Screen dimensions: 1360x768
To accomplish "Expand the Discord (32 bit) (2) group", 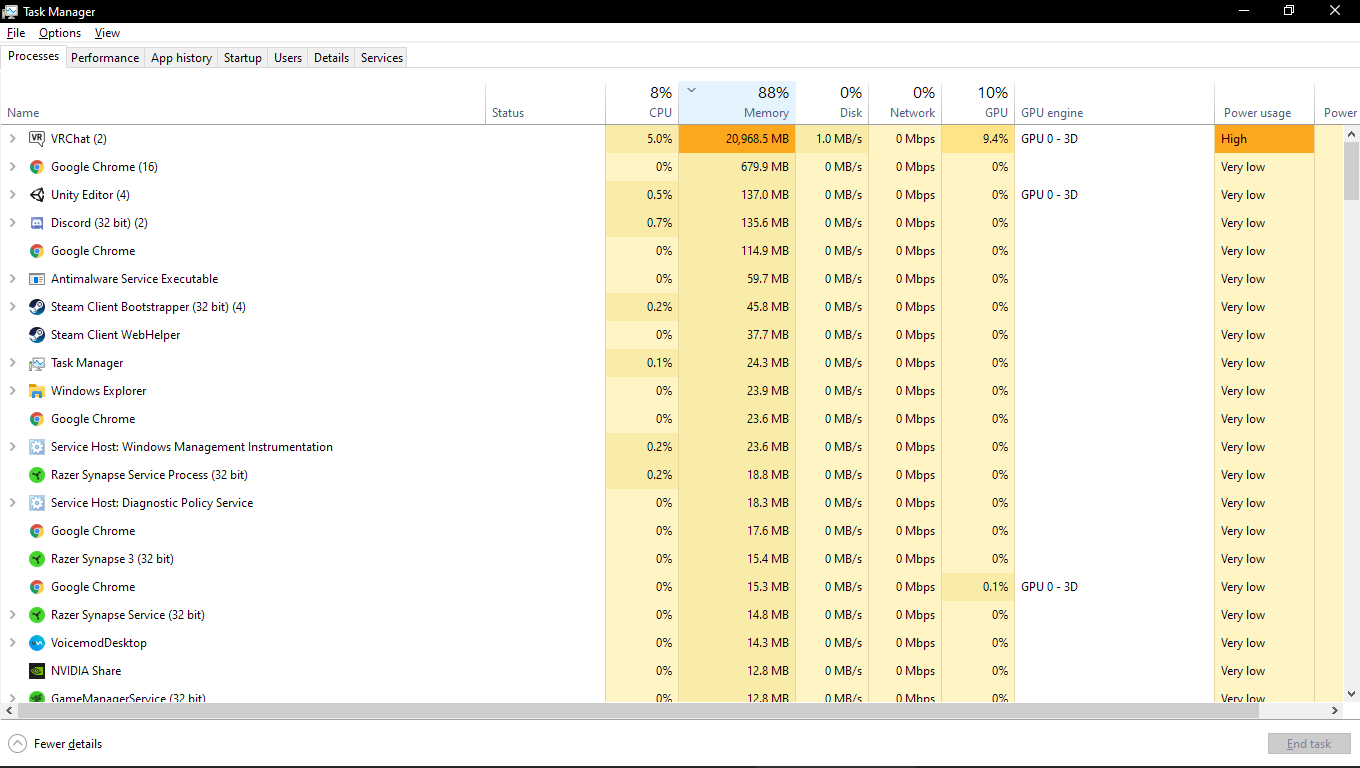I will pyautogui.click(x=13, y=223).
